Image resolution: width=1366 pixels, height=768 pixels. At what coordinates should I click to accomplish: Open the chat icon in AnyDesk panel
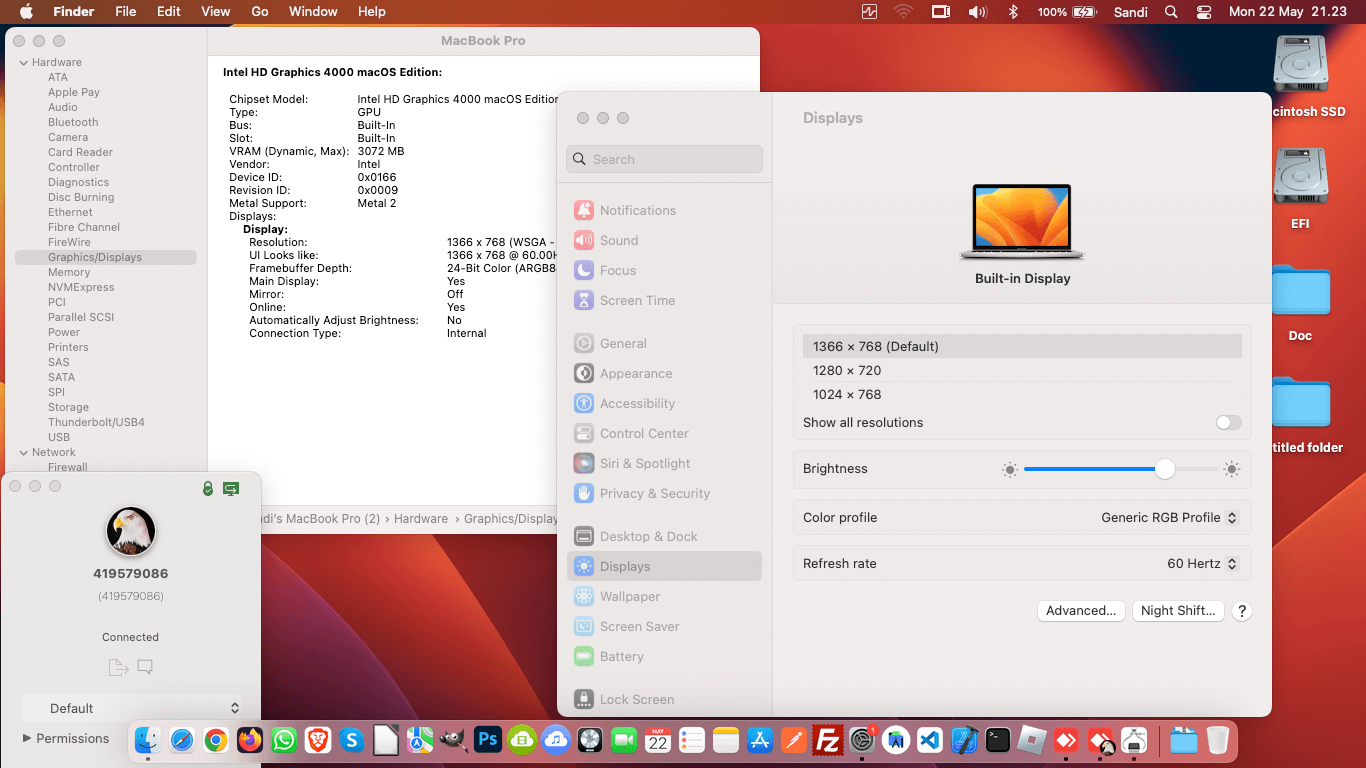click(x=145, y=667)
